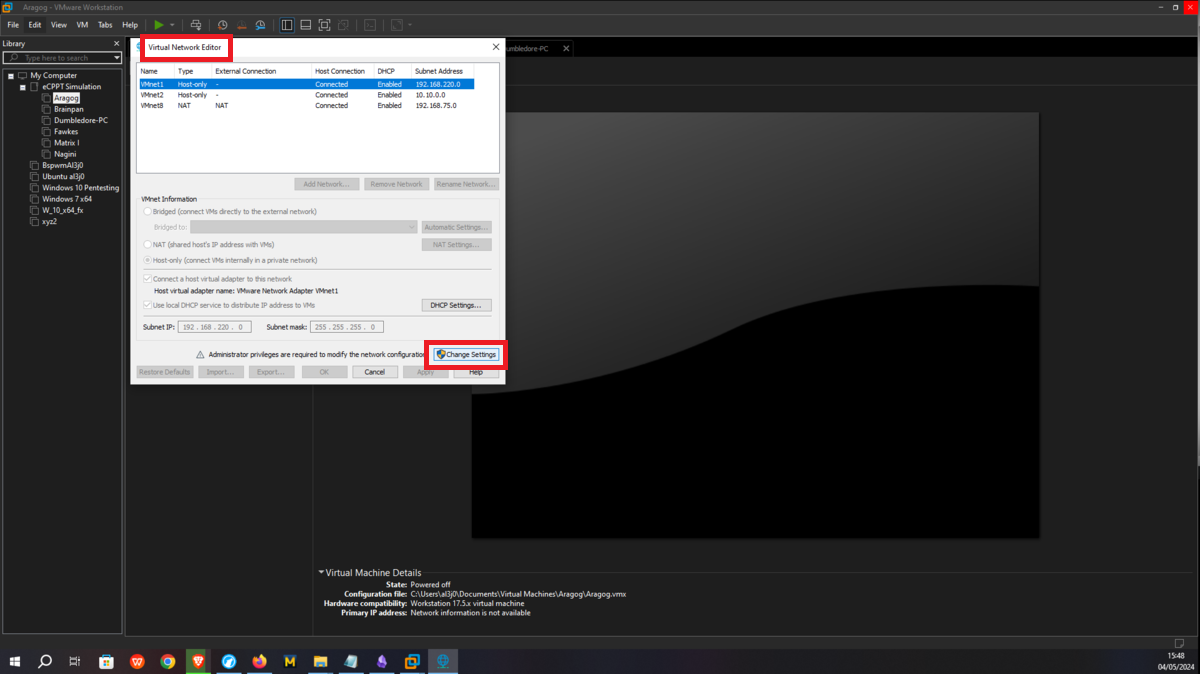Image resolution: width=1200 pixels, height=674 pixels.
Task: Click Cancel in Virtual Network Editor
Action: pyautogui.click(x=374, y=372)
